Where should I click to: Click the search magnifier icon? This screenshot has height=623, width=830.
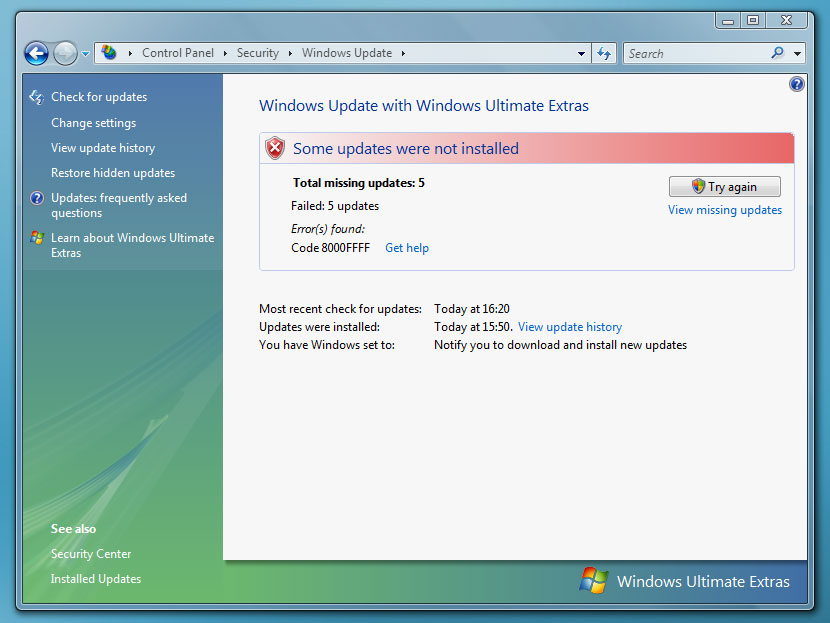[777, 53]
